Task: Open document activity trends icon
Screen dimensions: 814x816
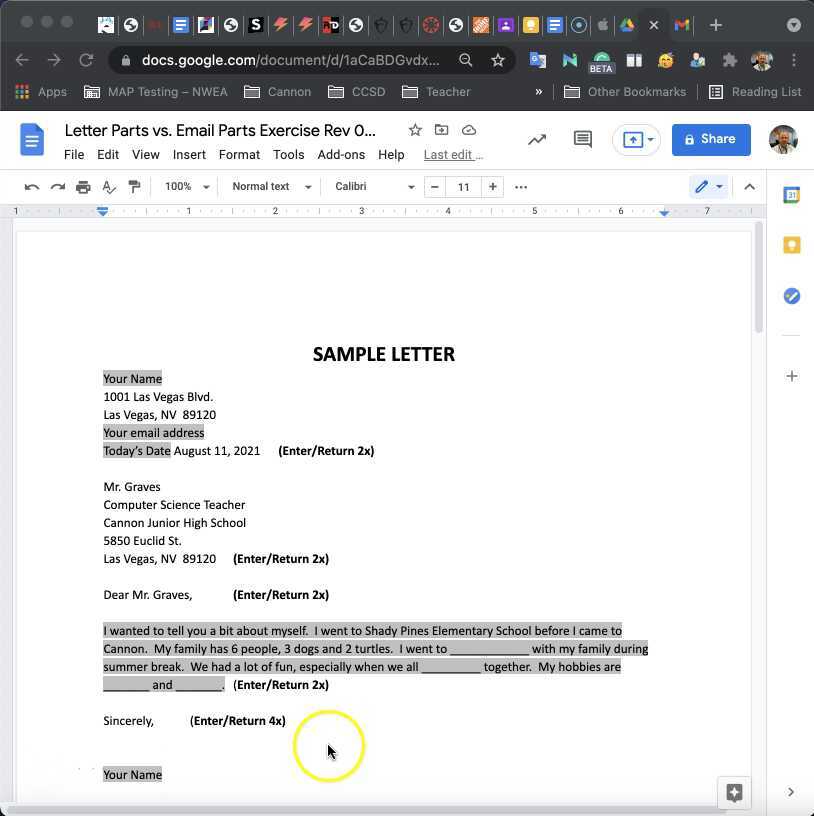Action: (537, 139)
